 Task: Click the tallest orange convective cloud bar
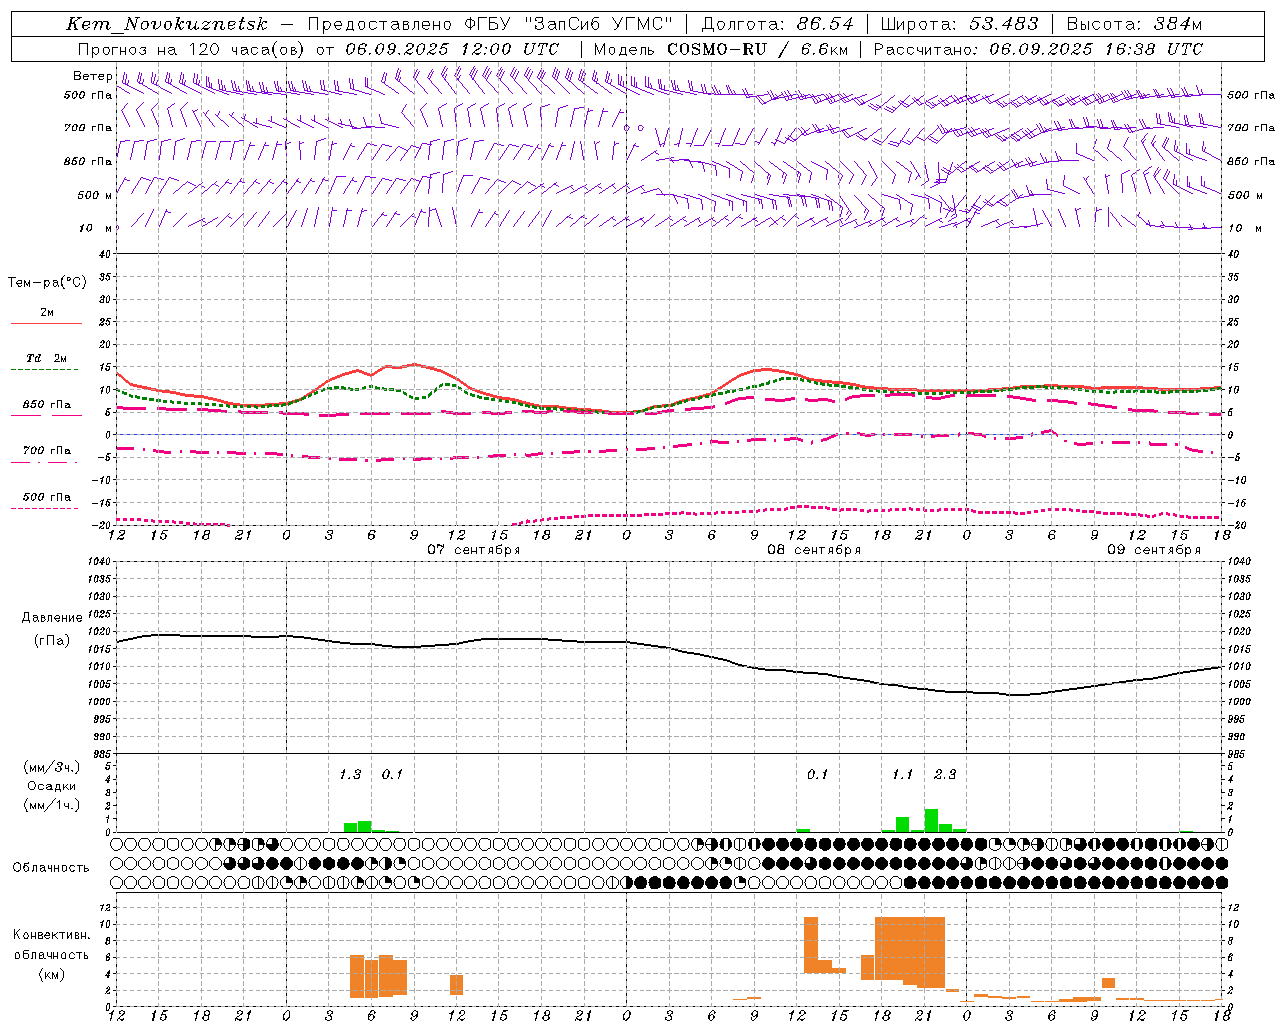(909, 948)
